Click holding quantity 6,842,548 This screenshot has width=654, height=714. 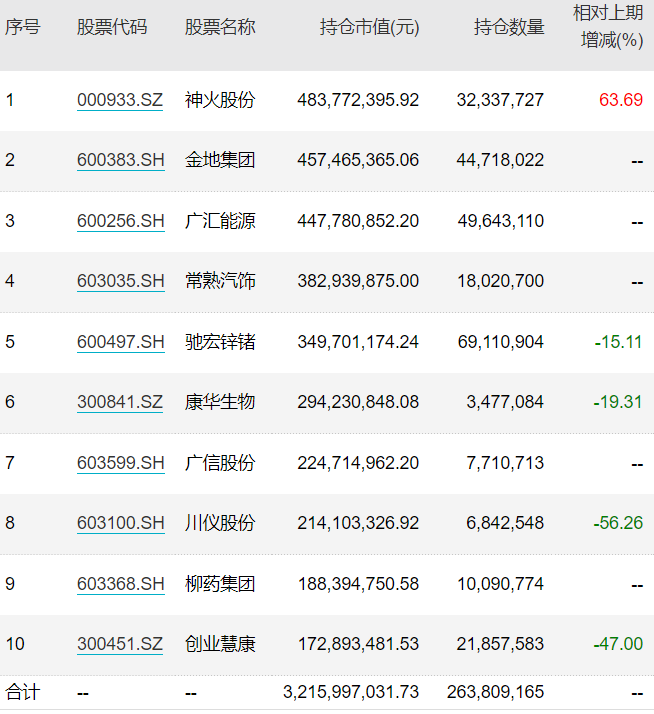click(x=505, y=523)
